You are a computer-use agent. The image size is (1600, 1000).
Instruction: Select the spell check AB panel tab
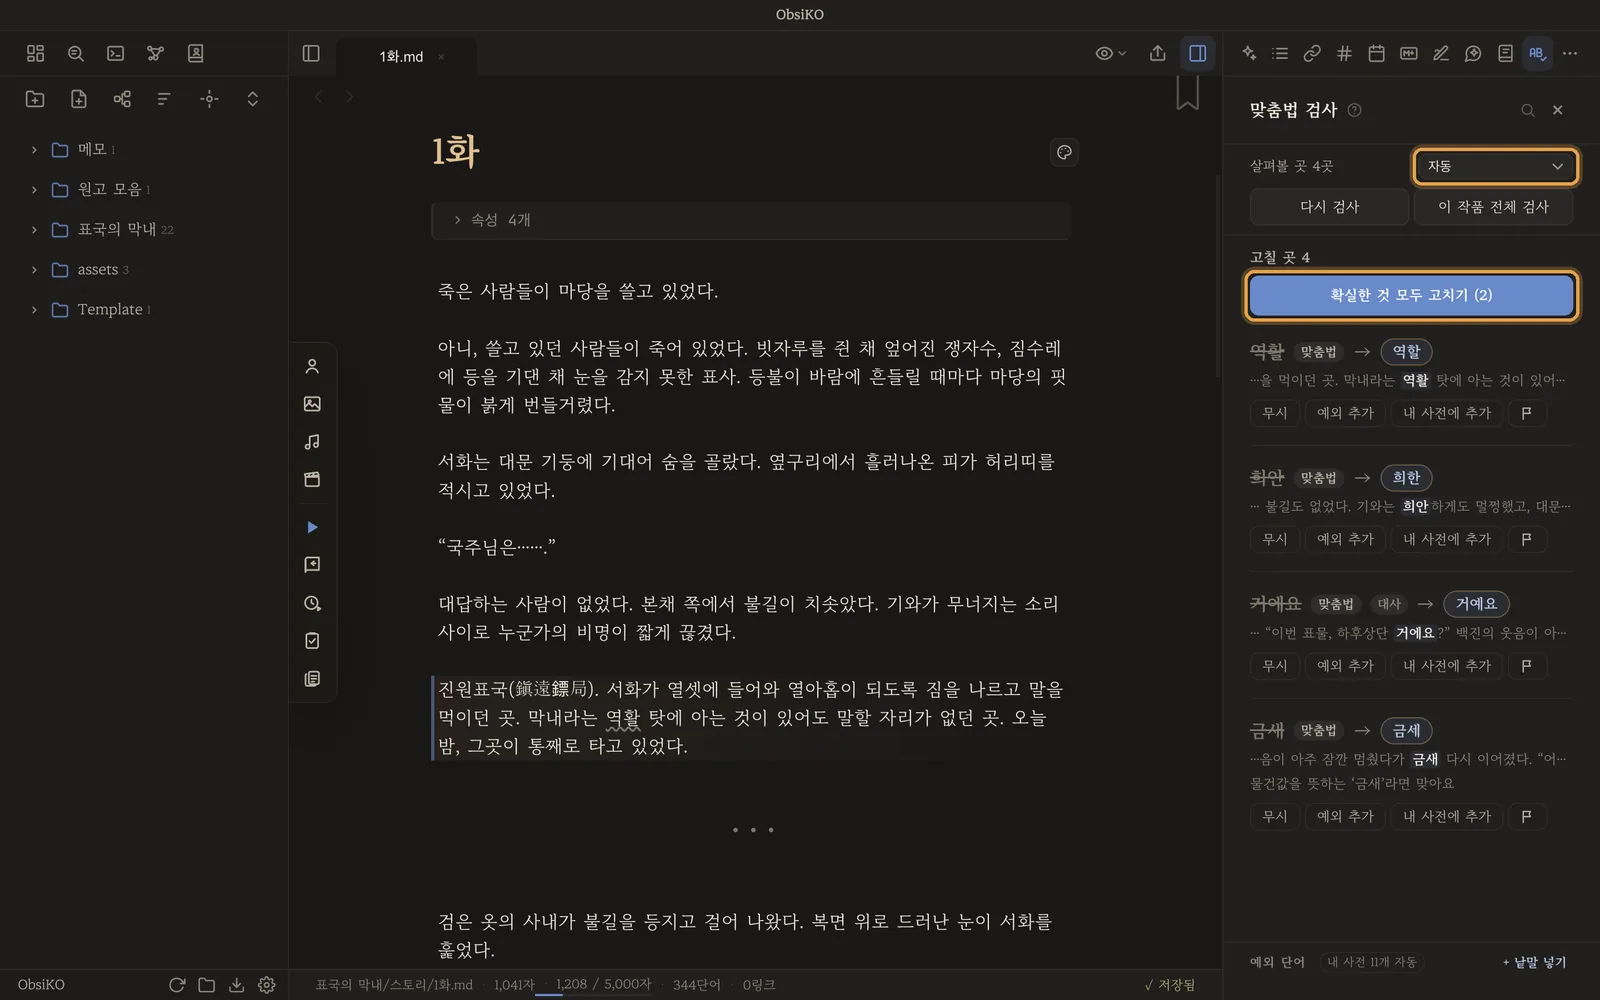tap(1537, 54)
